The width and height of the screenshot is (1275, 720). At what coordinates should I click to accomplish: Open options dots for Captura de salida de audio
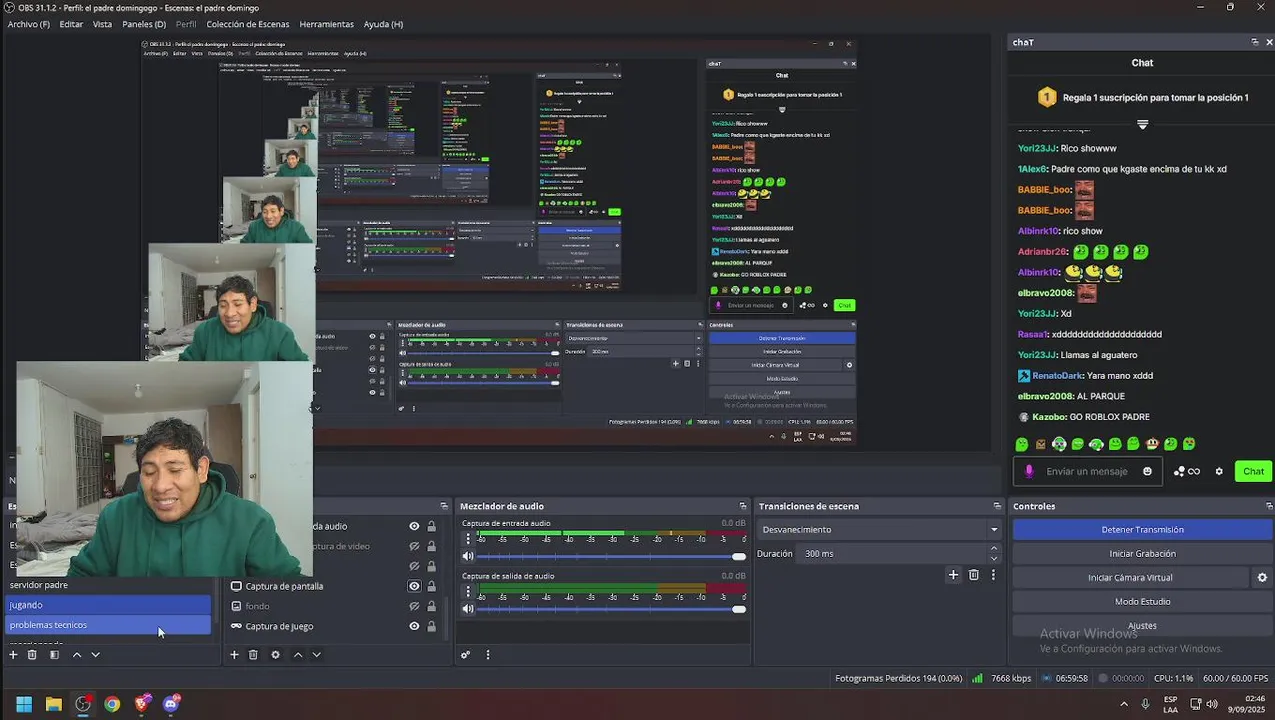(x=468, y=592)
